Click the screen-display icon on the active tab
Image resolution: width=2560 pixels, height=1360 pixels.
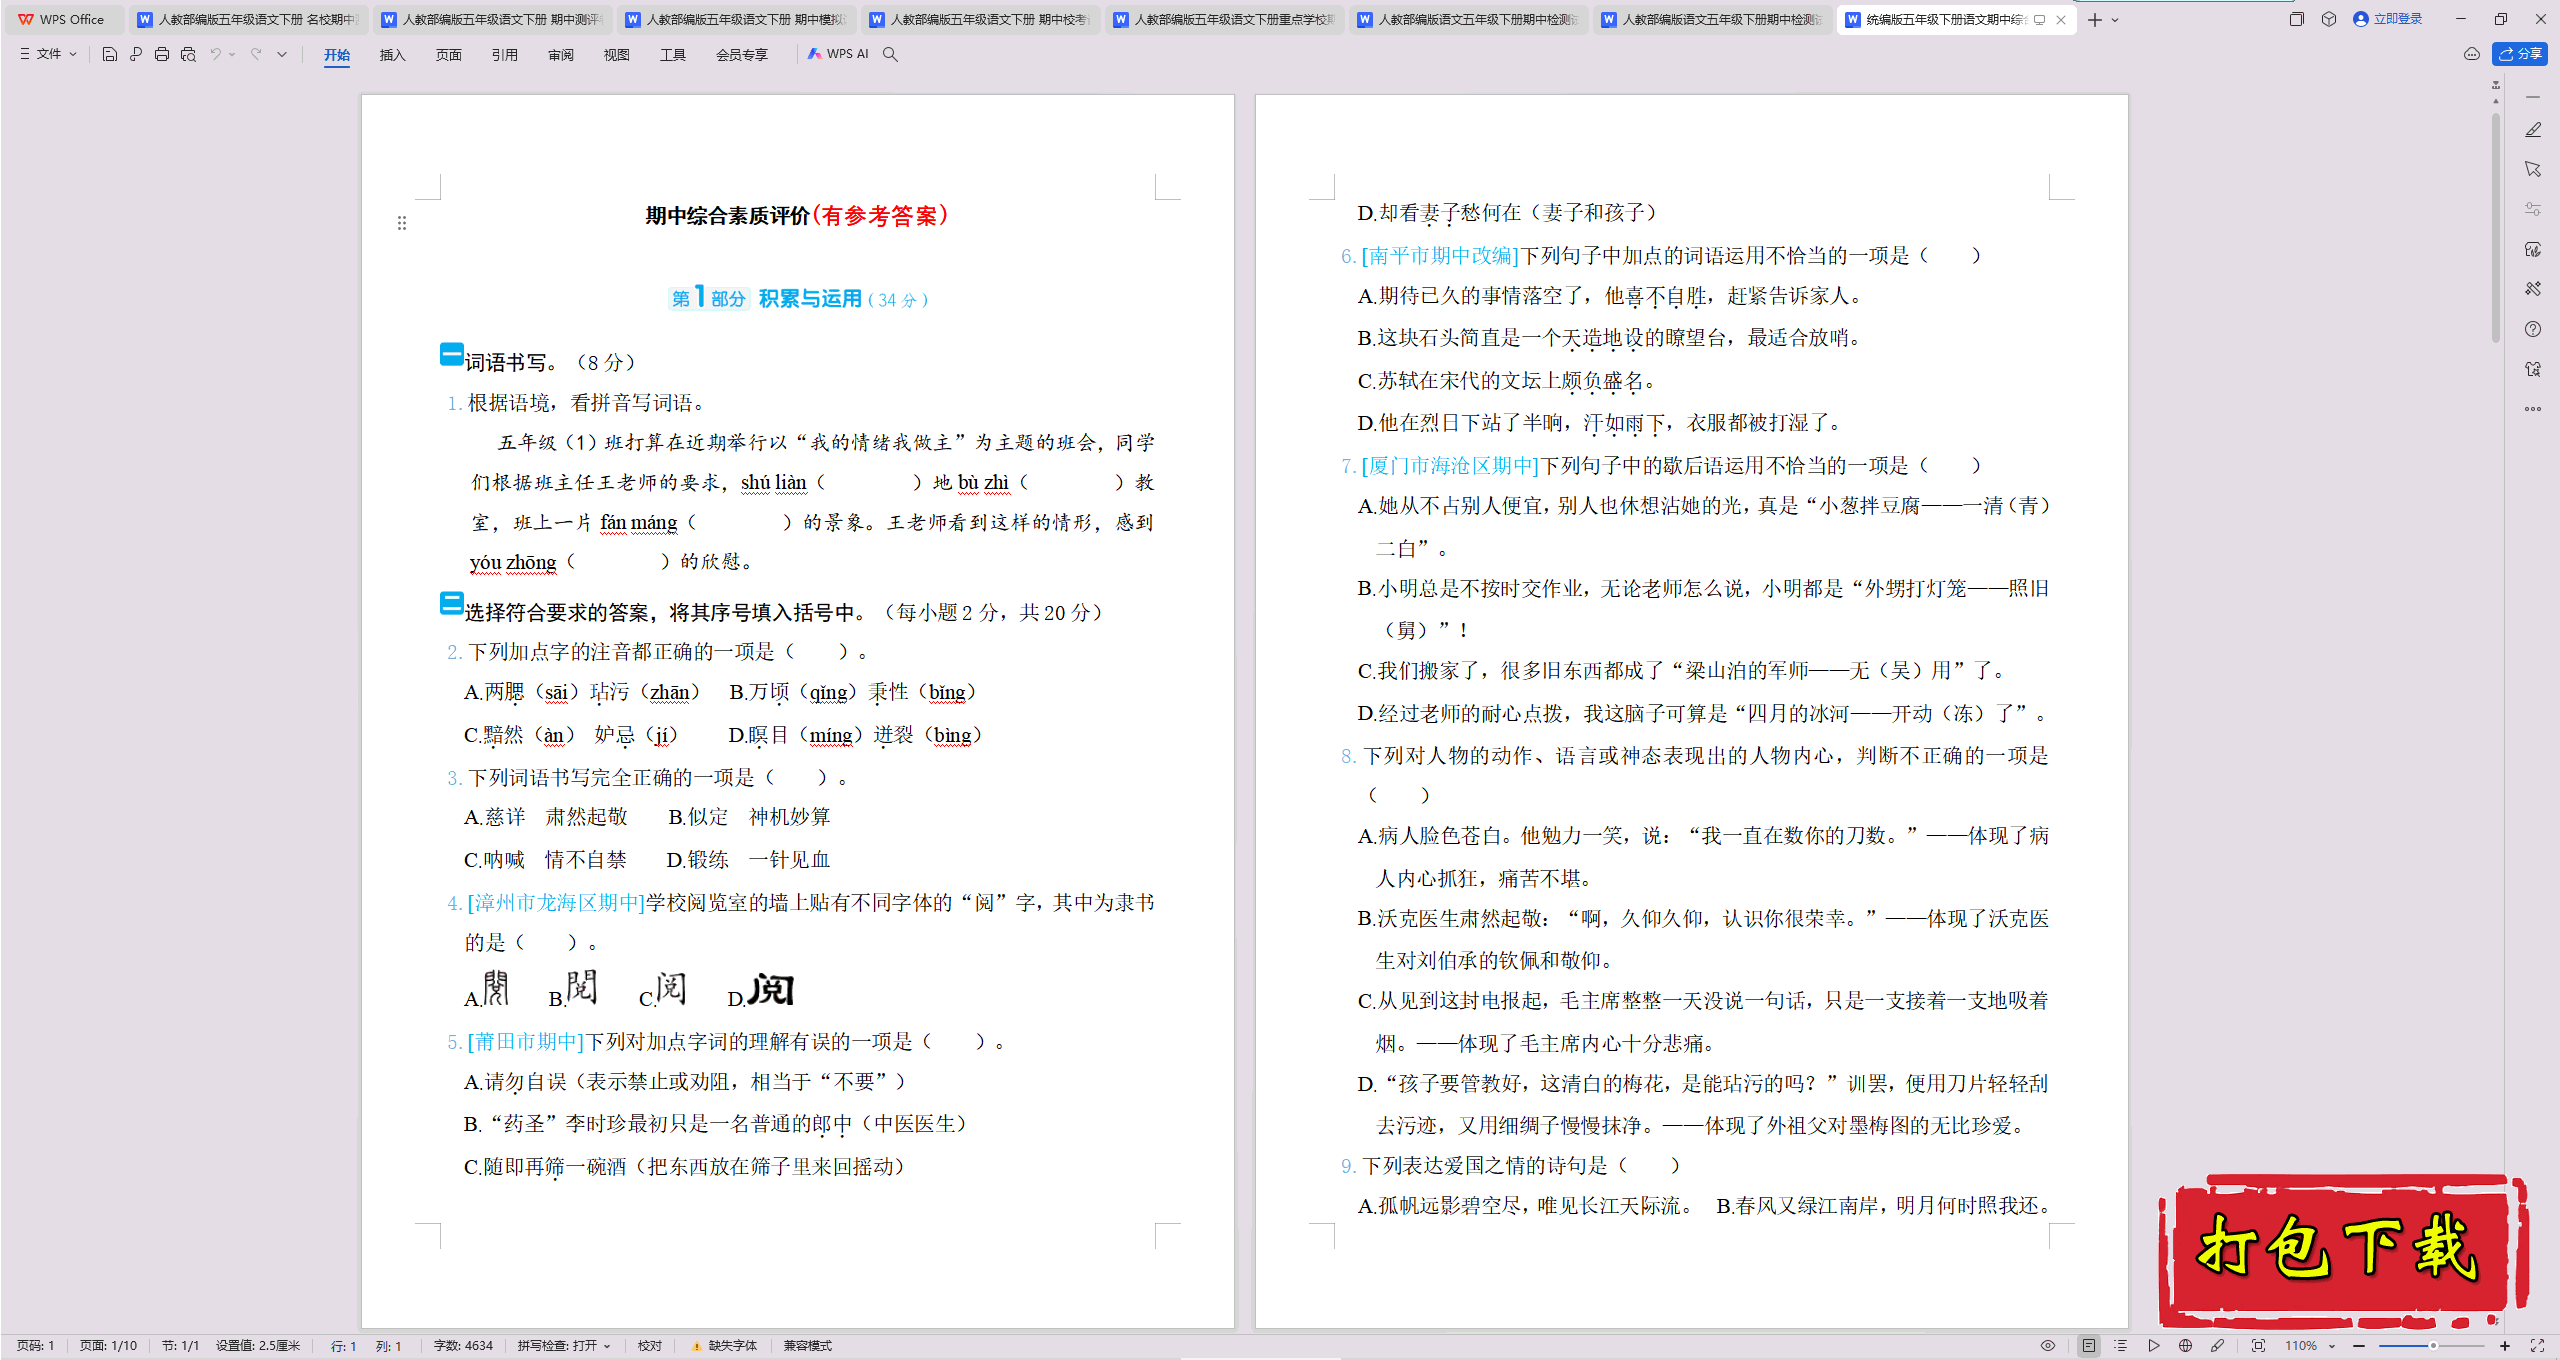[x=2040, y=19]
